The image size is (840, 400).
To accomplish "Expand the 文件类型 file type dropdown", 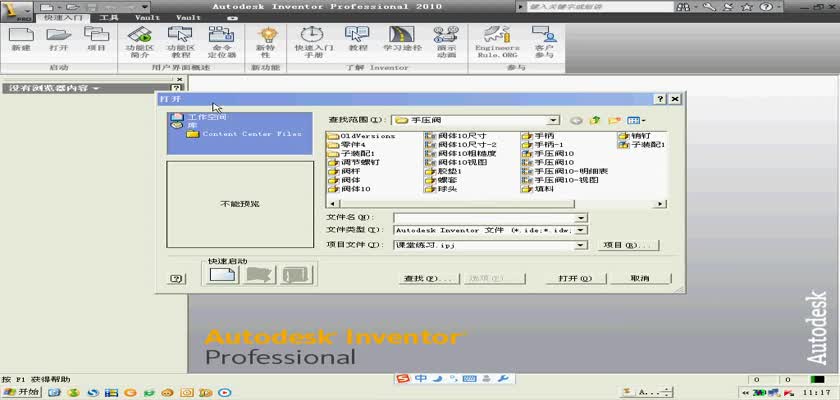I will coord(581,230).
